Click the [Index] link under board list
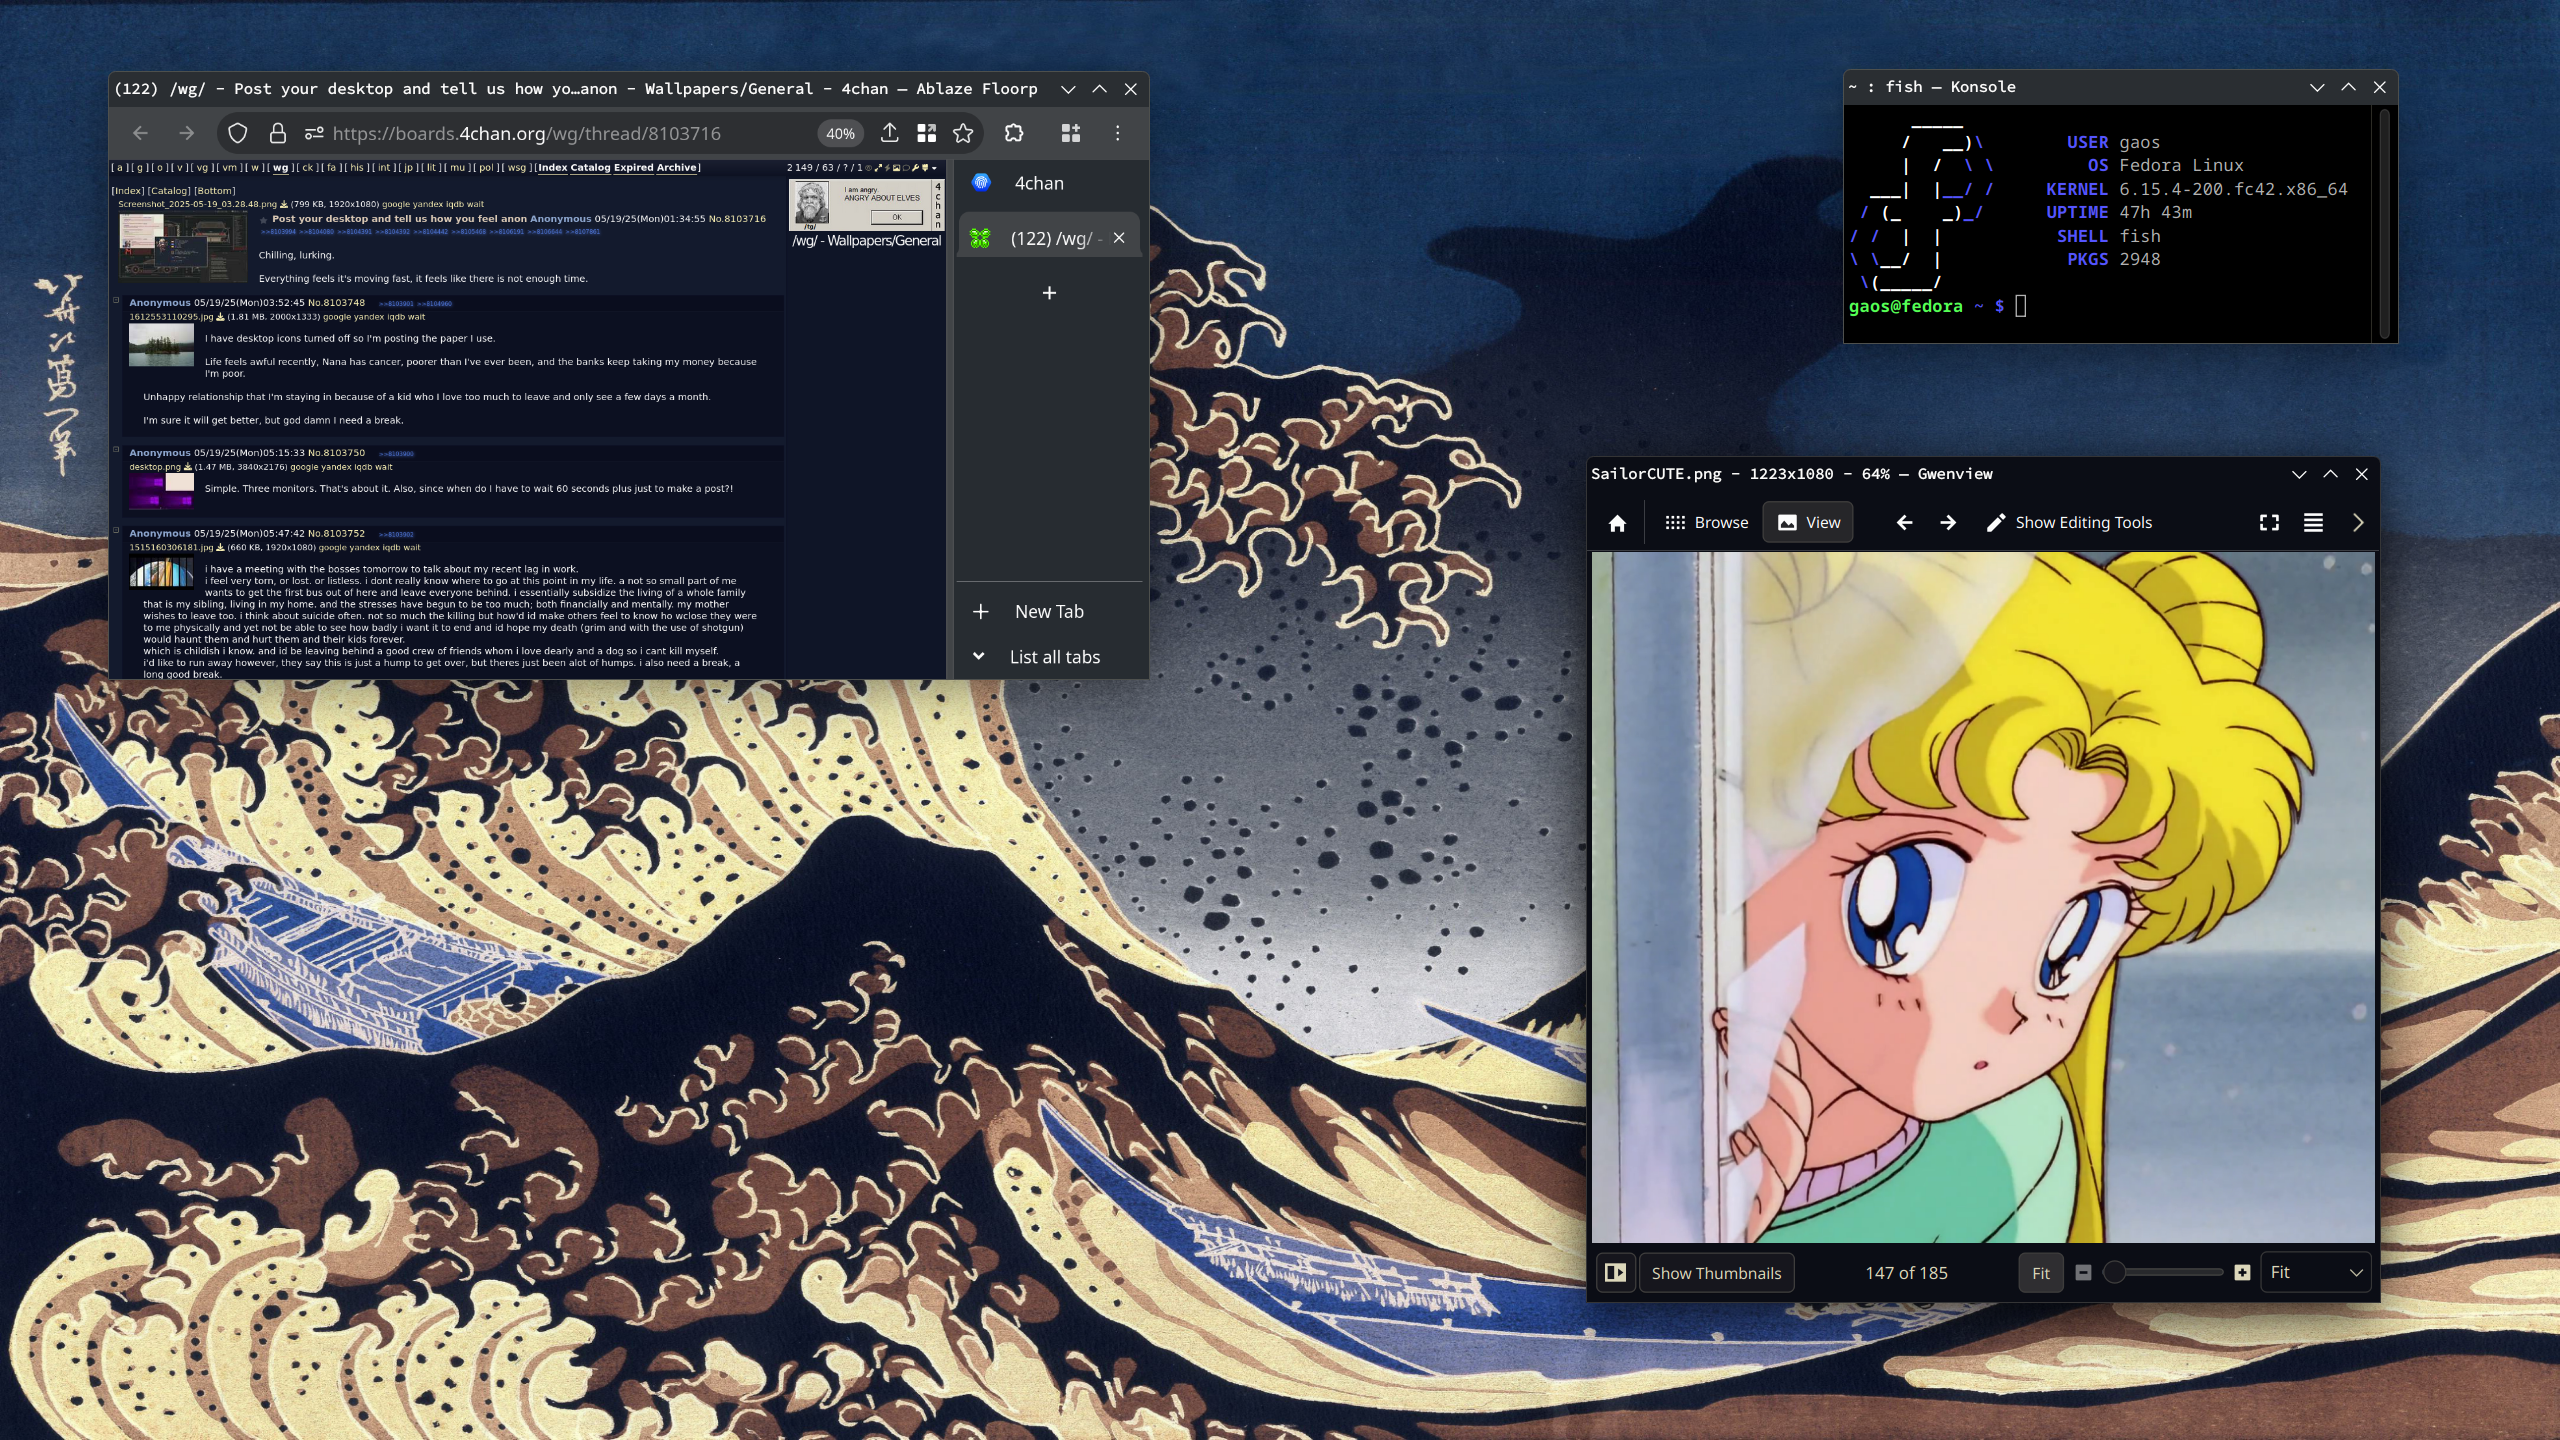2560x1440 pixels. pyautogui.click(x=128, y=191)
